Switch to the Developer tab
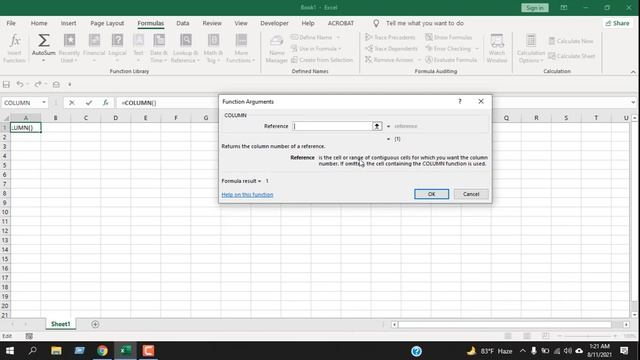 (274, 23)
